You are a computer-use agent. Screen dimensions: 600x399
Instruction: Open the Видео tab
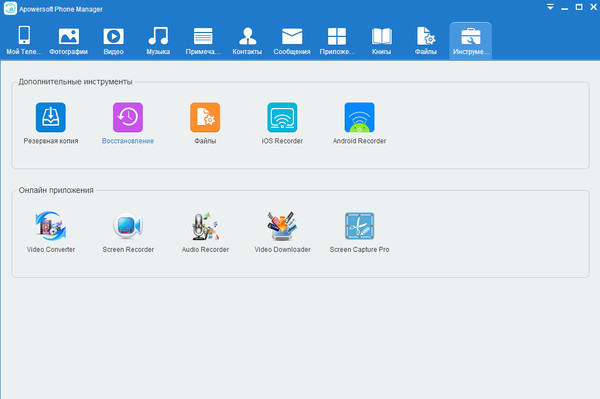click(113, 41)
